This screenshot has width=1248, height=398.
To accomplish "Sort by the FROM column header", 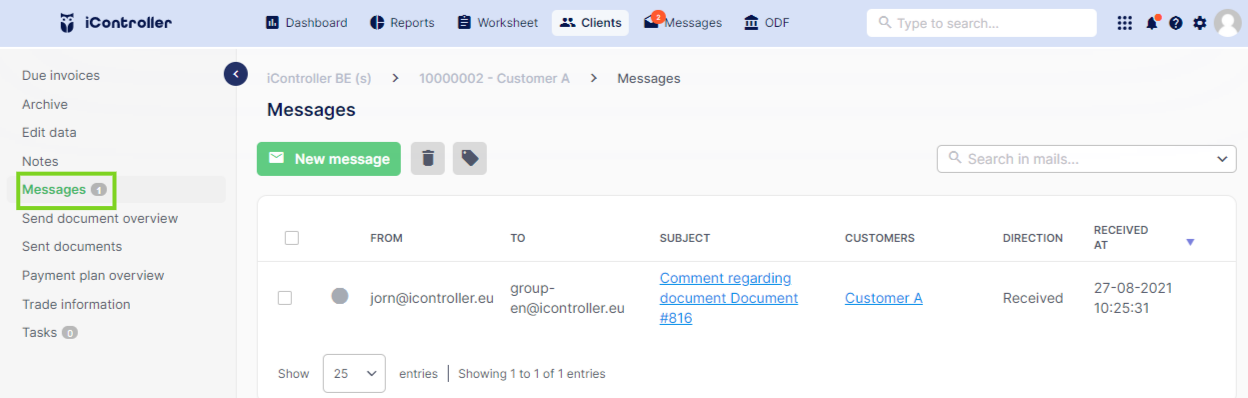I will tap(386, 238).
